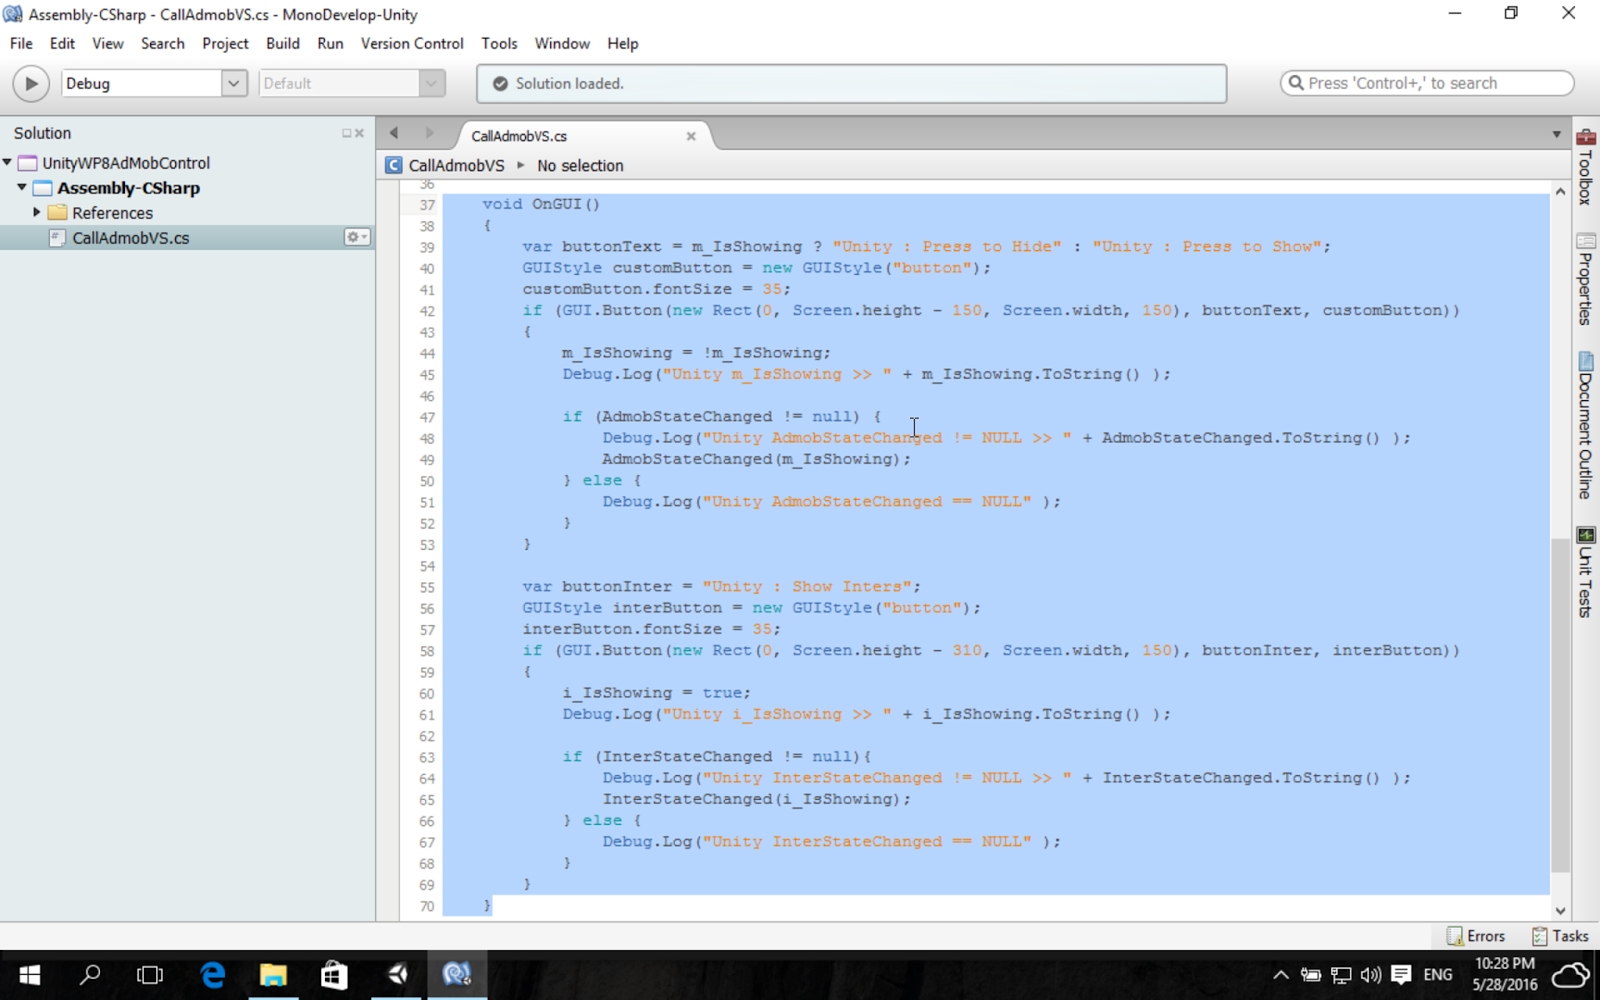This screenshot has width=1600, height=1000.
Task: Open the gear options for CallAdmobVS.cs
Action: pos(357,237)
